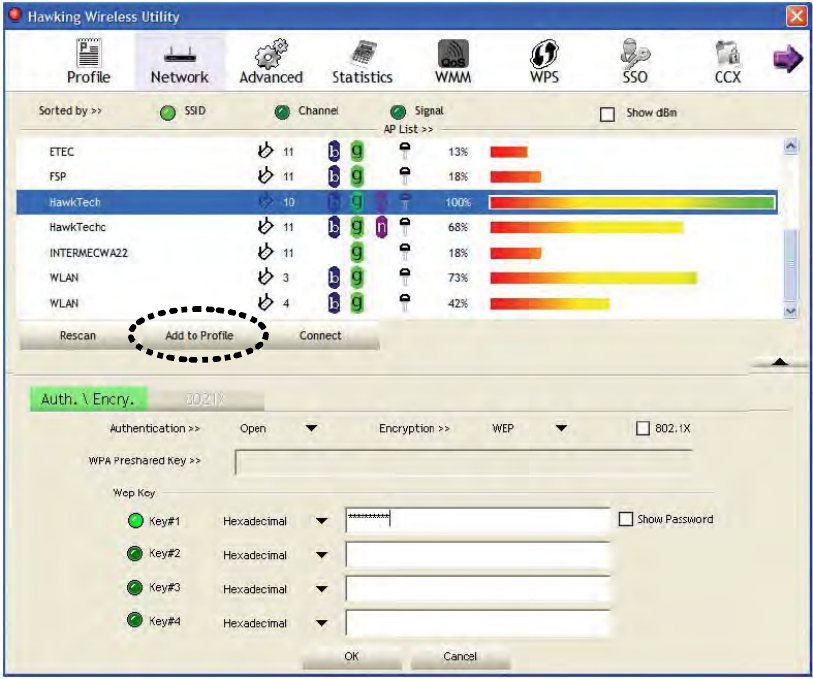This screenshot has height=679, width=813.
Task: Click the 802.11b icon in ETEC row
Action: click(x=334, y=152)
